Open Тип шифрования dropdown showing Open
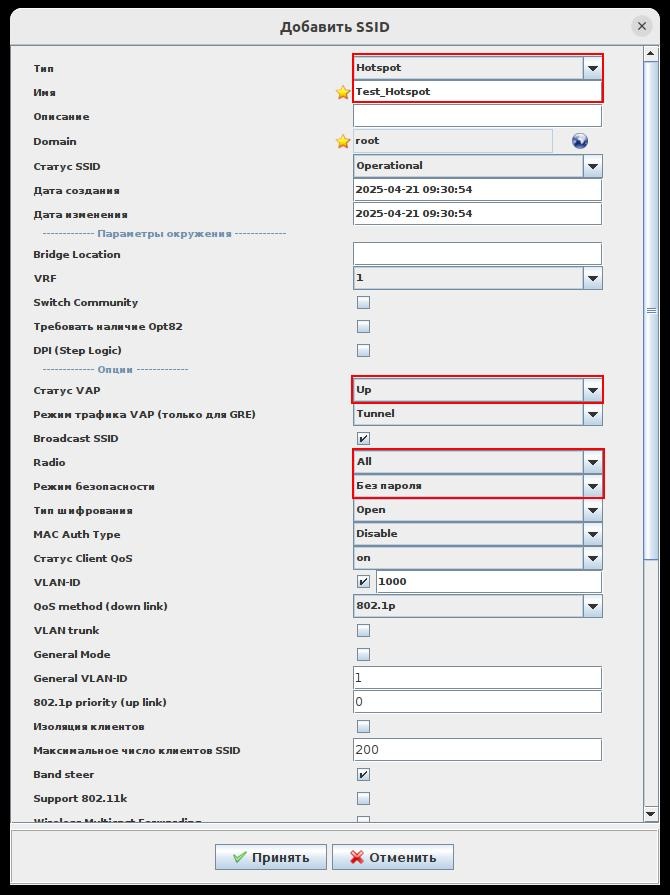The image size is (670, 895). coord(478,510)
